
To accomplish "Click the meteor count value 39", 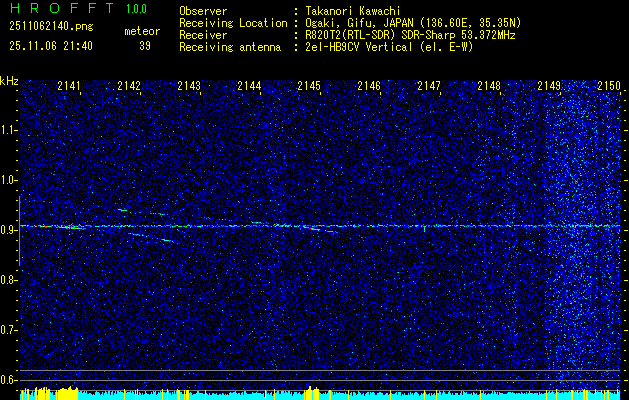I will pos(145,46).
